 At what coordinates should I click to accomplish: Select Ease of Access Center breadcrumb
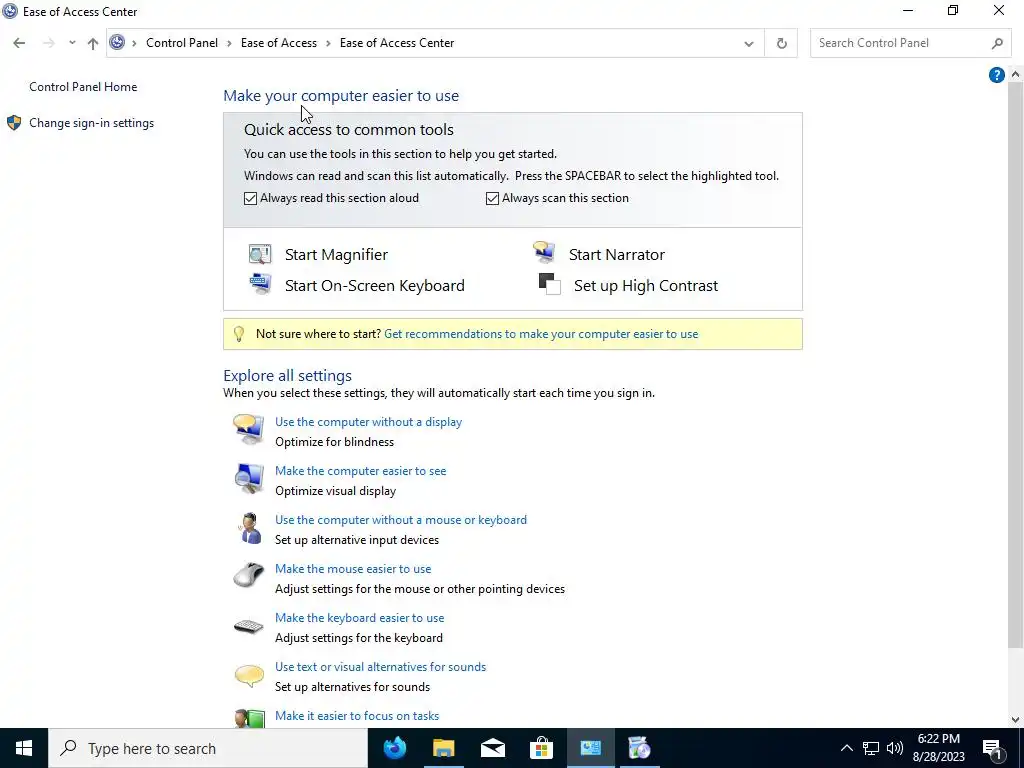(397, 42)
